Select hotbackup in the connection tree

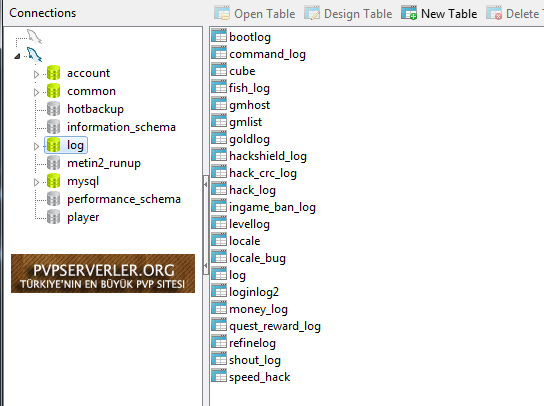coord(95,109)
